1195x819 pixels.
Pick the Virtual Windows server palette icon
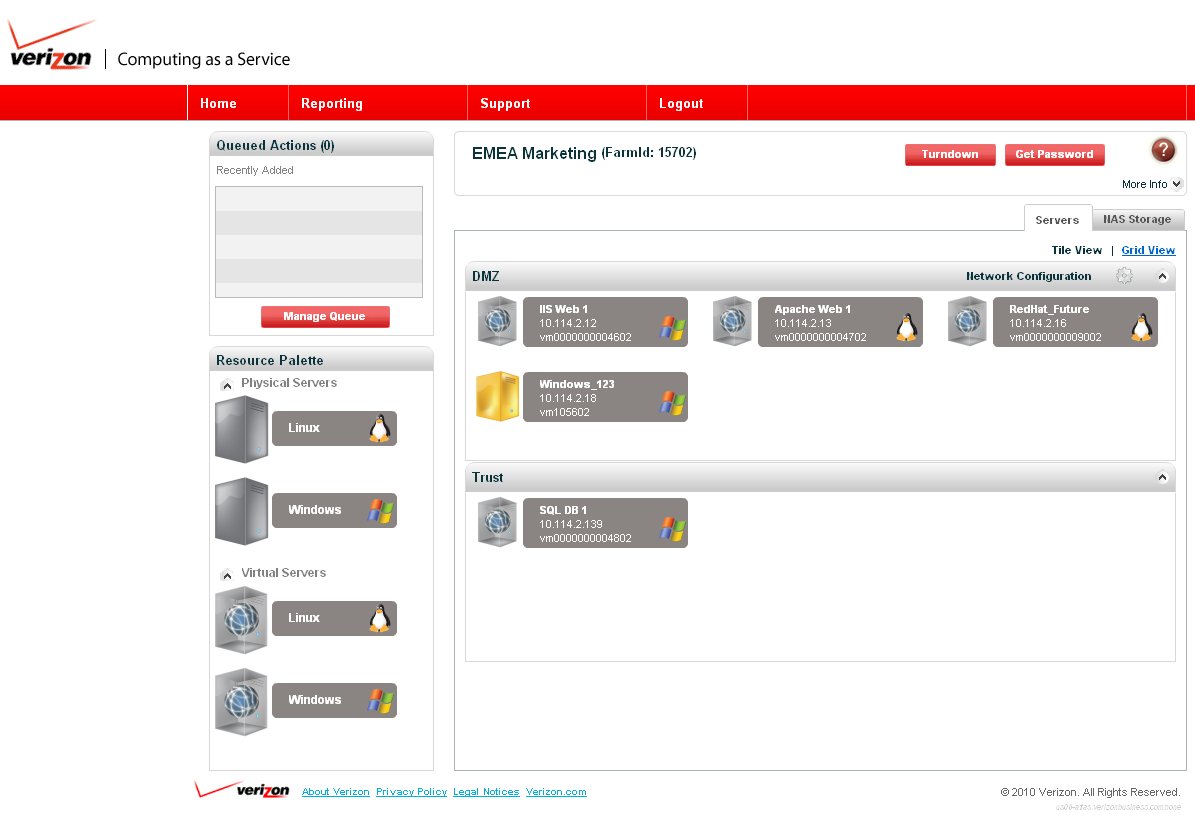pyautogui.click(x=242, y=701)
